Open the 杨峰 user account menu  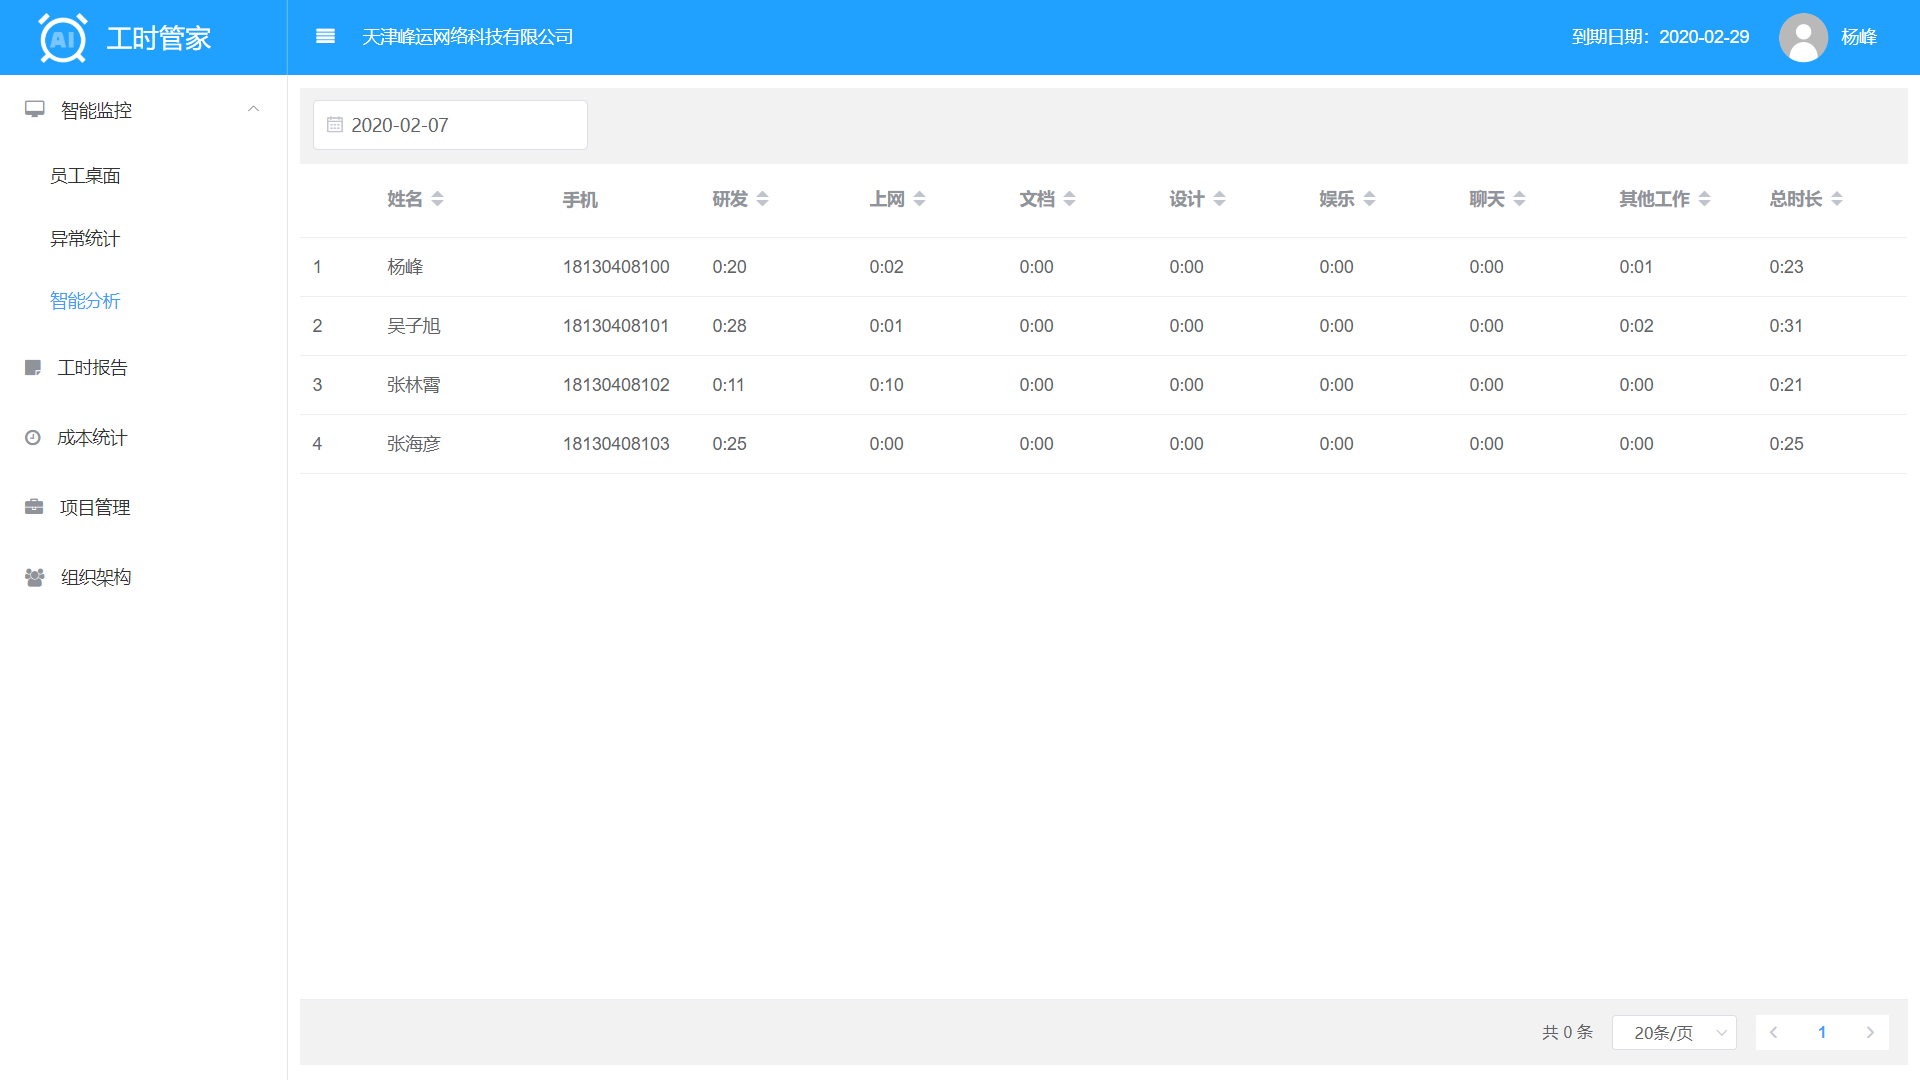(x=1858, y=37)
